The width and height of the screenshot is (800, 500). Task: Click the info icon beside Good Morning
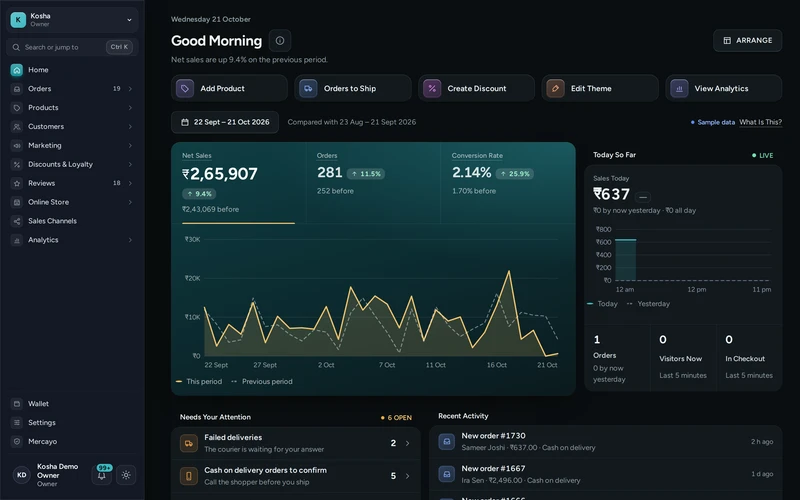tap(280, 40)
